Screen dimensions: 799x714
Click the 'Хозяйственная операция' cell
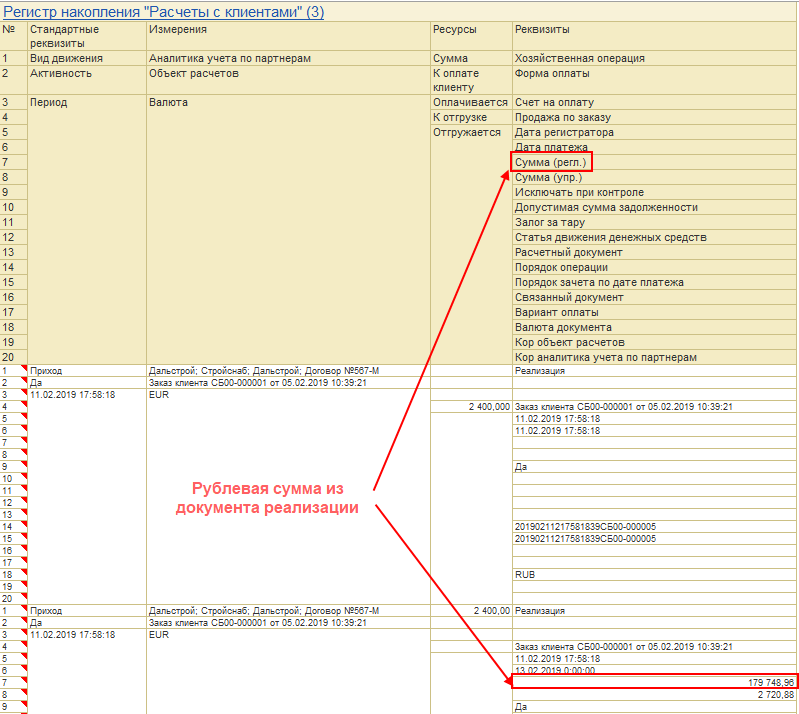tap(654, 58)
